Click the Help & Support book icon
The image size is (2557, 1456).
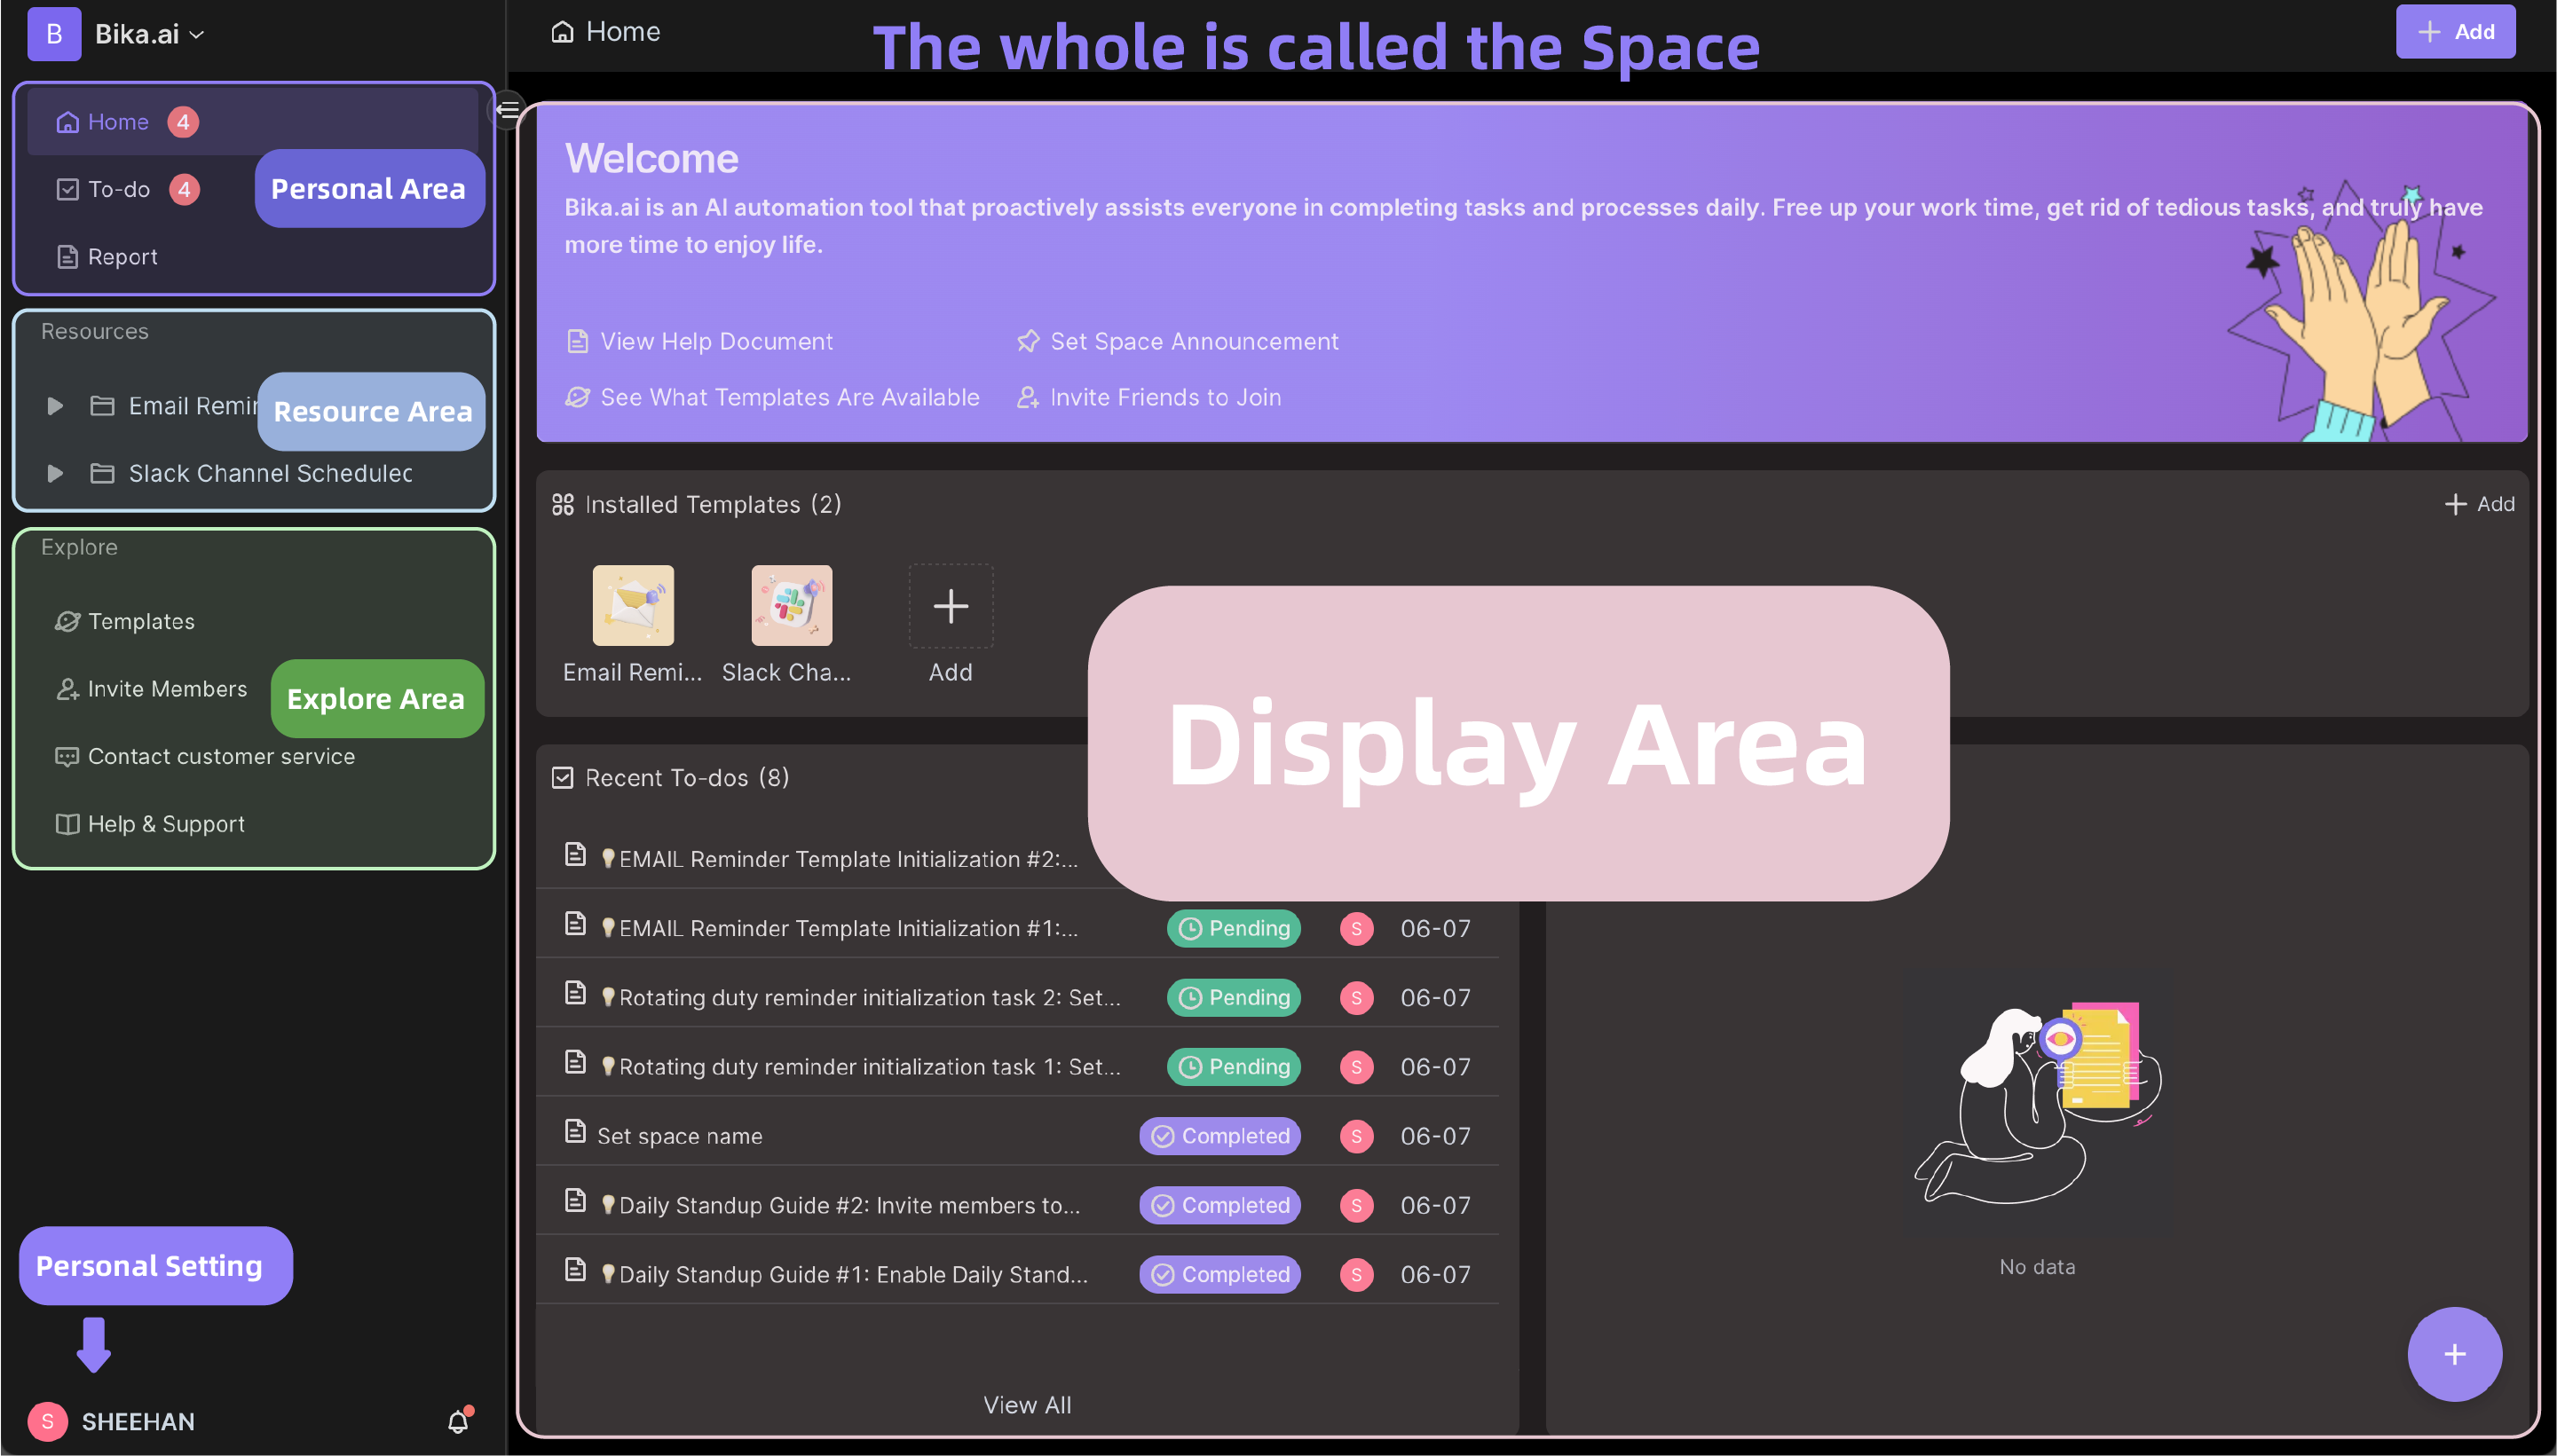(67, 824)
